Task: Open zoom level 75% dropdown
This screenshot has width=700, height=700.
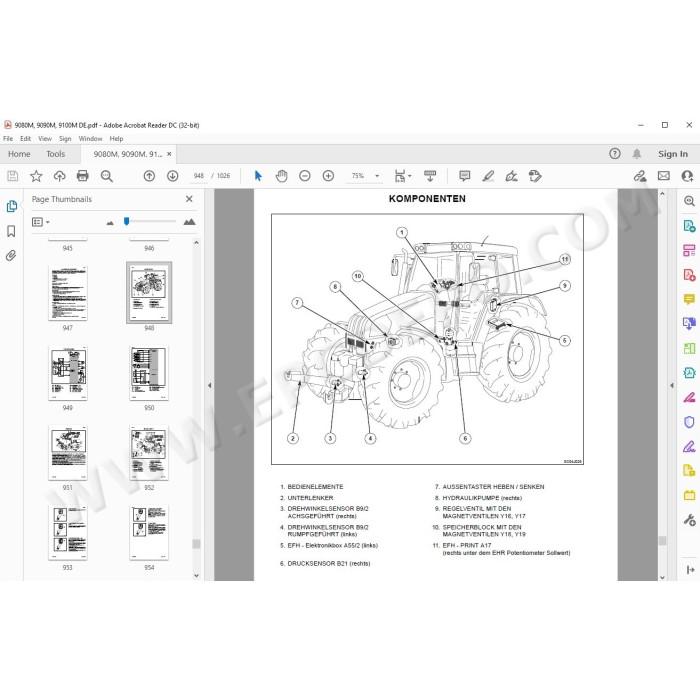Action: [377, 176]
